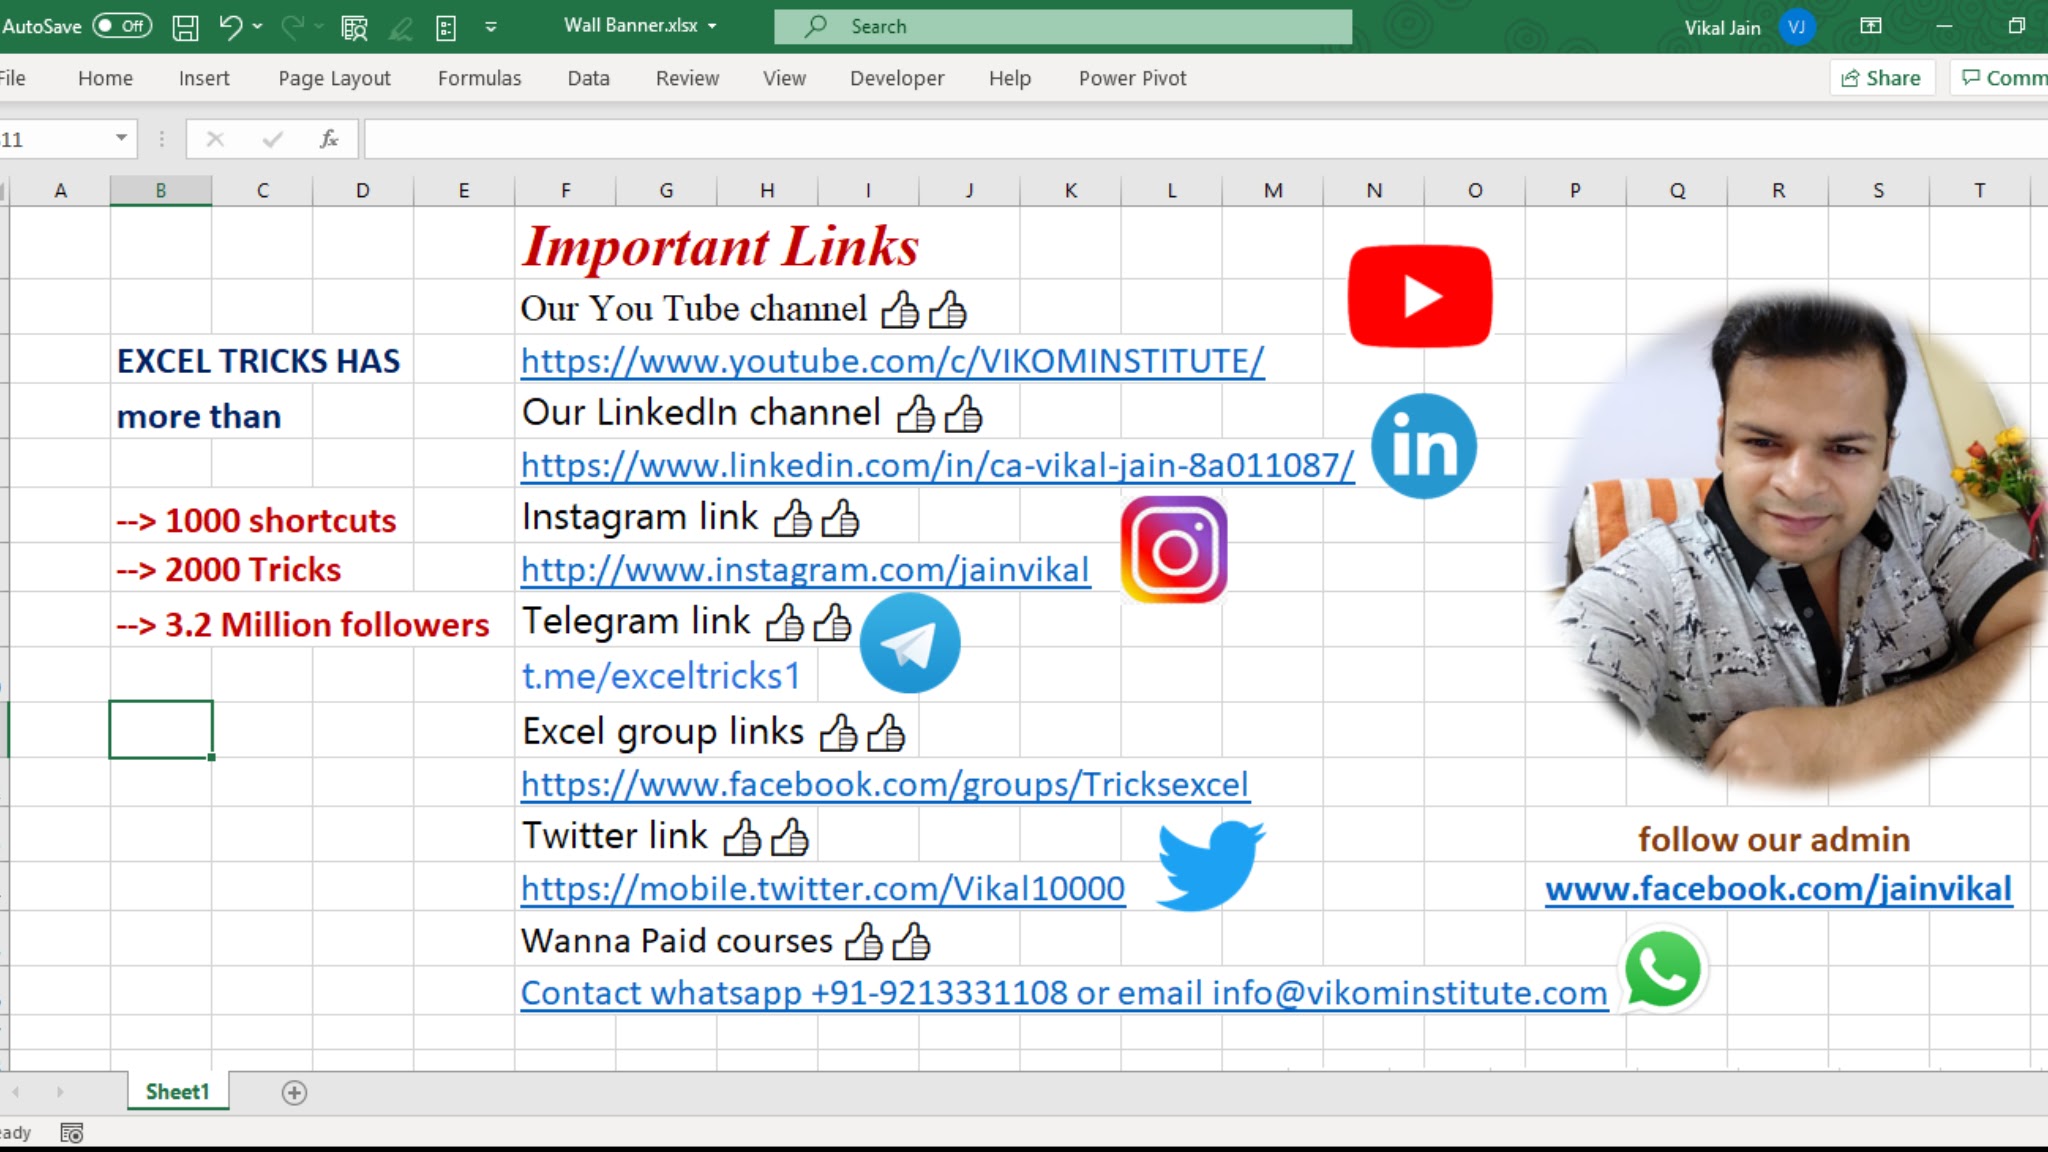The image size is (2048, 1152).
Task: Select the Sheet1 tab
Action: click(x=177, y=1092)
